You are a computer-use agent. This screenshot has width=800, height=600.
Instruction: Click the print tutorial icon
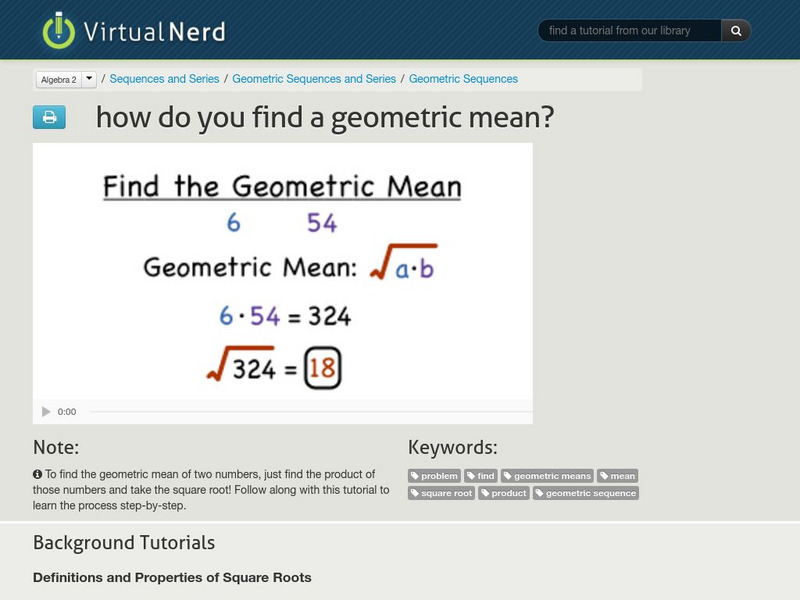pos(51,117)
